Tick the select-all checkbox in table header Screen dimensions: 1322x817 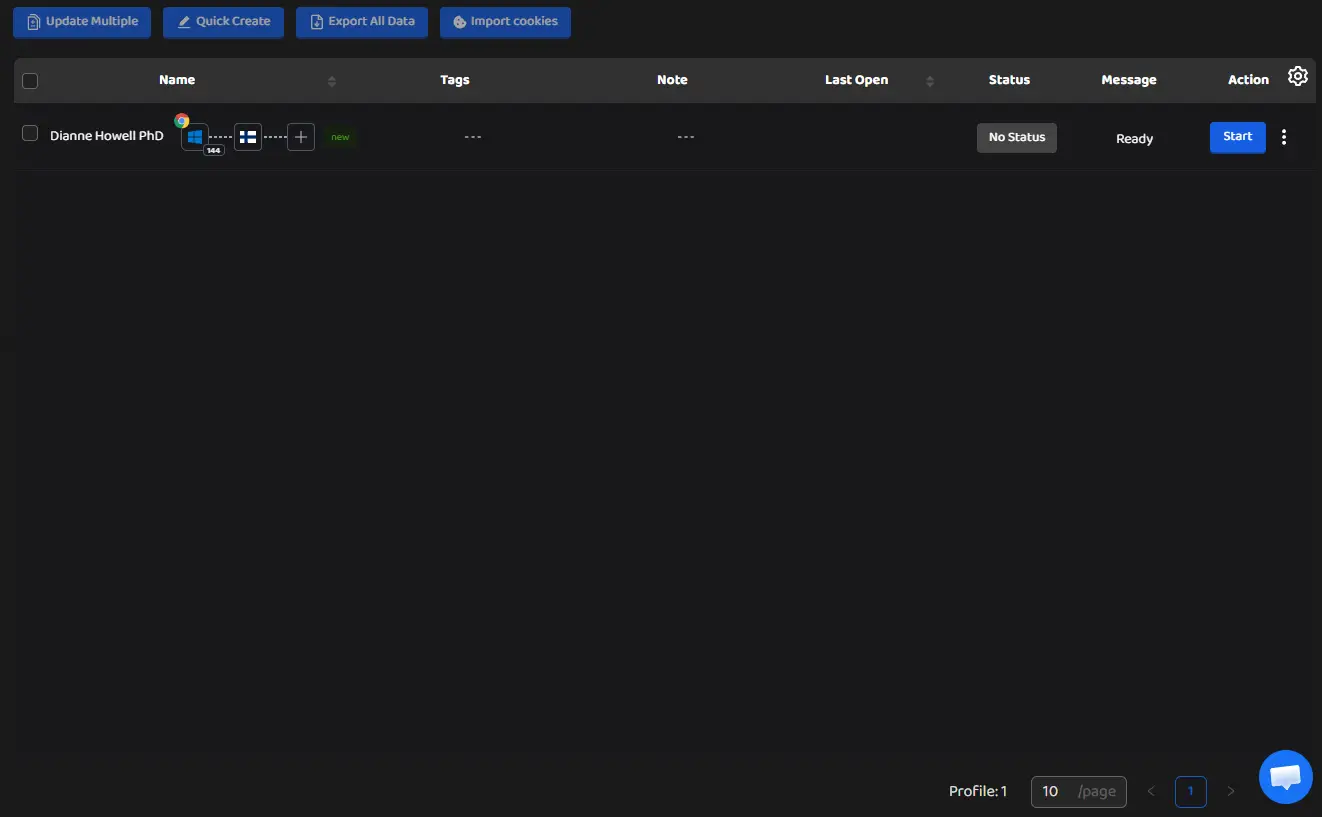pos(30,81)
